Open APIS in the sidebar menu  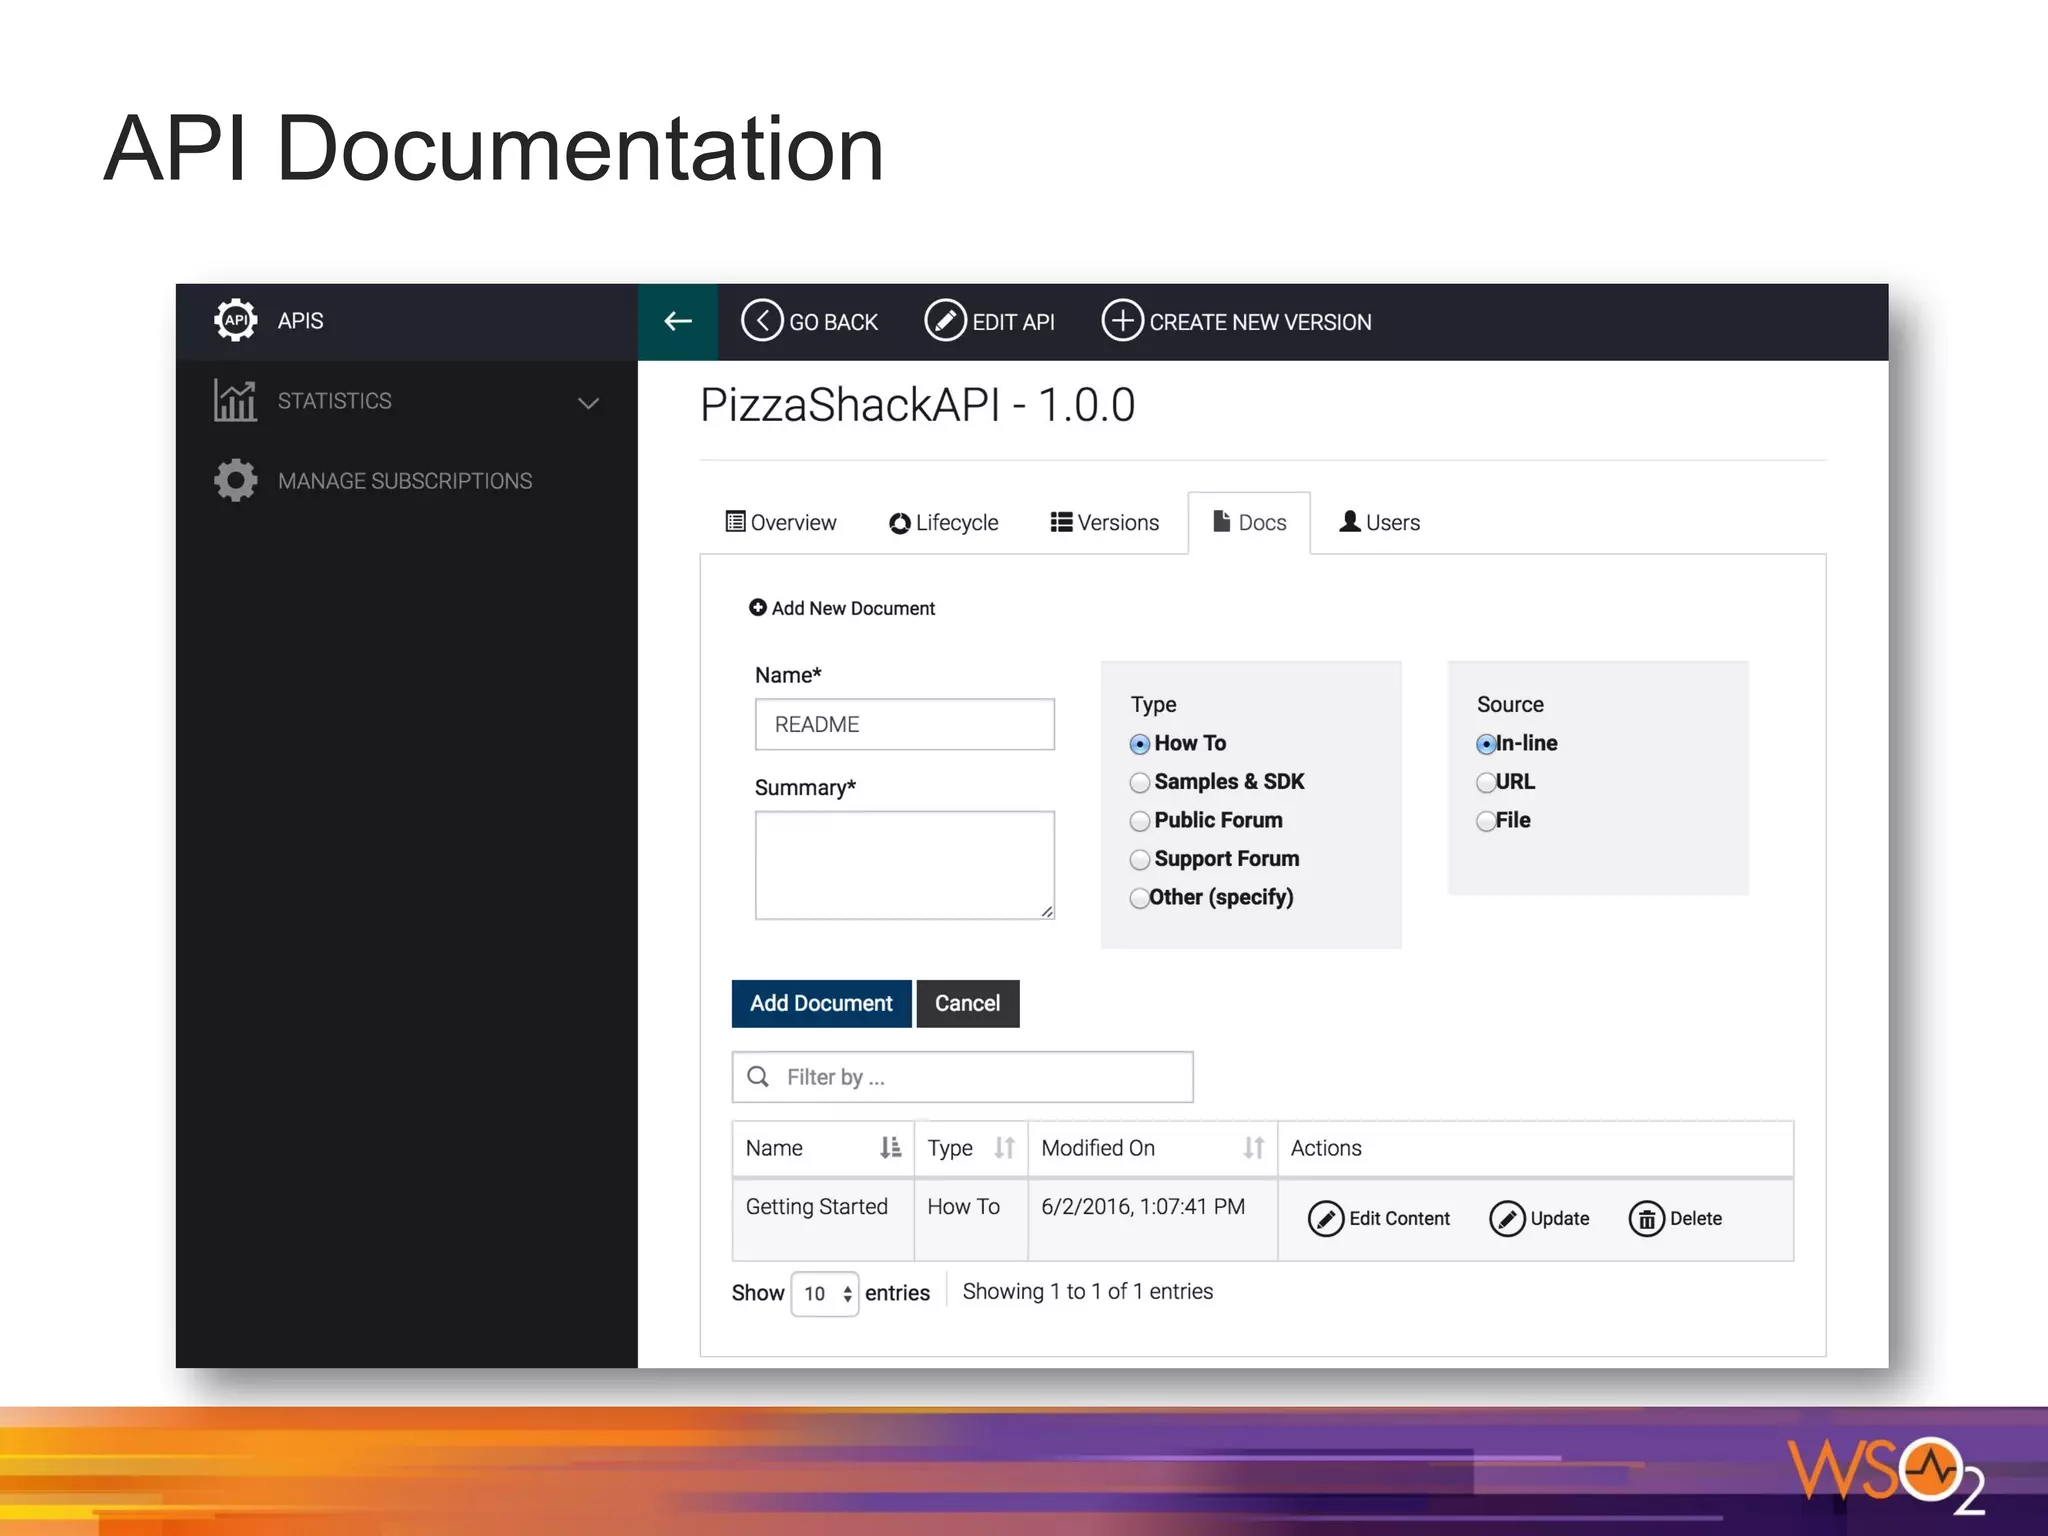(407, 321)
